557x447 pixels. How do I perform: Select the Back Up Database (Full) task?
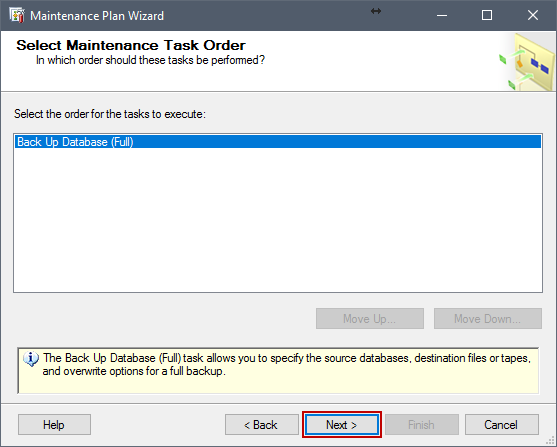(x=278, y=142)
